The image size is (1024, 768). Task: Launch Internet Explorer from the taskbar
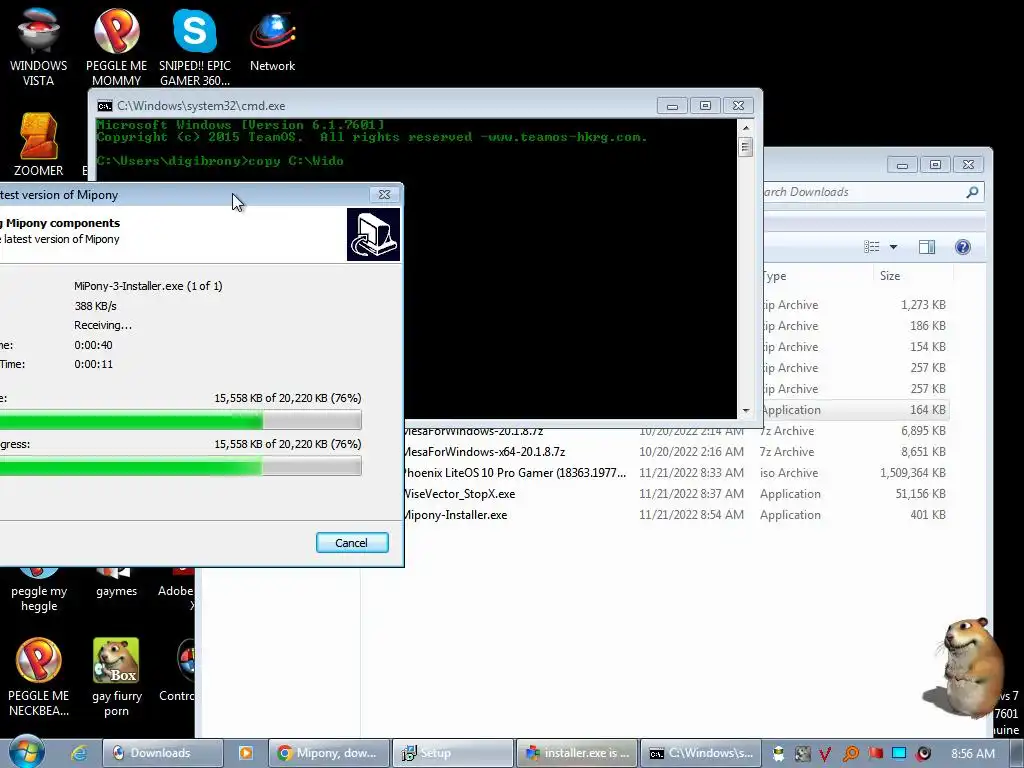coord(79,753)
